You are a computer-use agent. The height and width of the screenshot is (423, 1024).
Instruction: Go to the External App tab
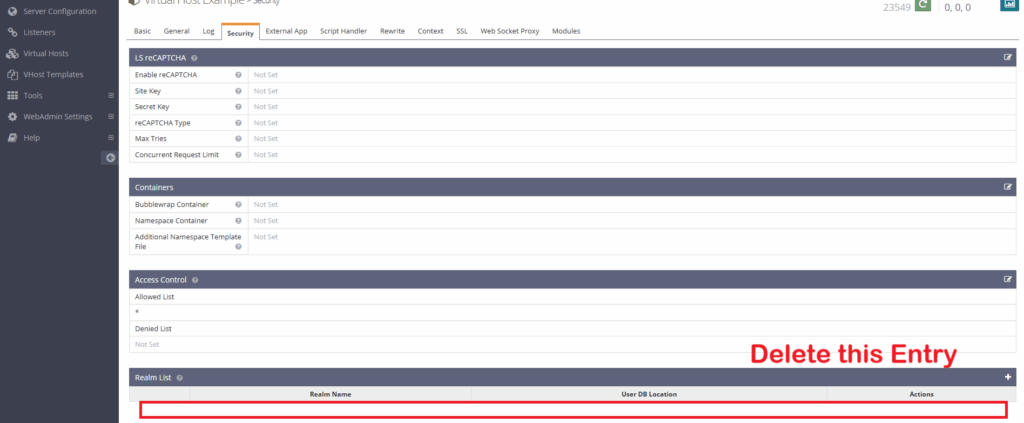(x=286, y=31)
